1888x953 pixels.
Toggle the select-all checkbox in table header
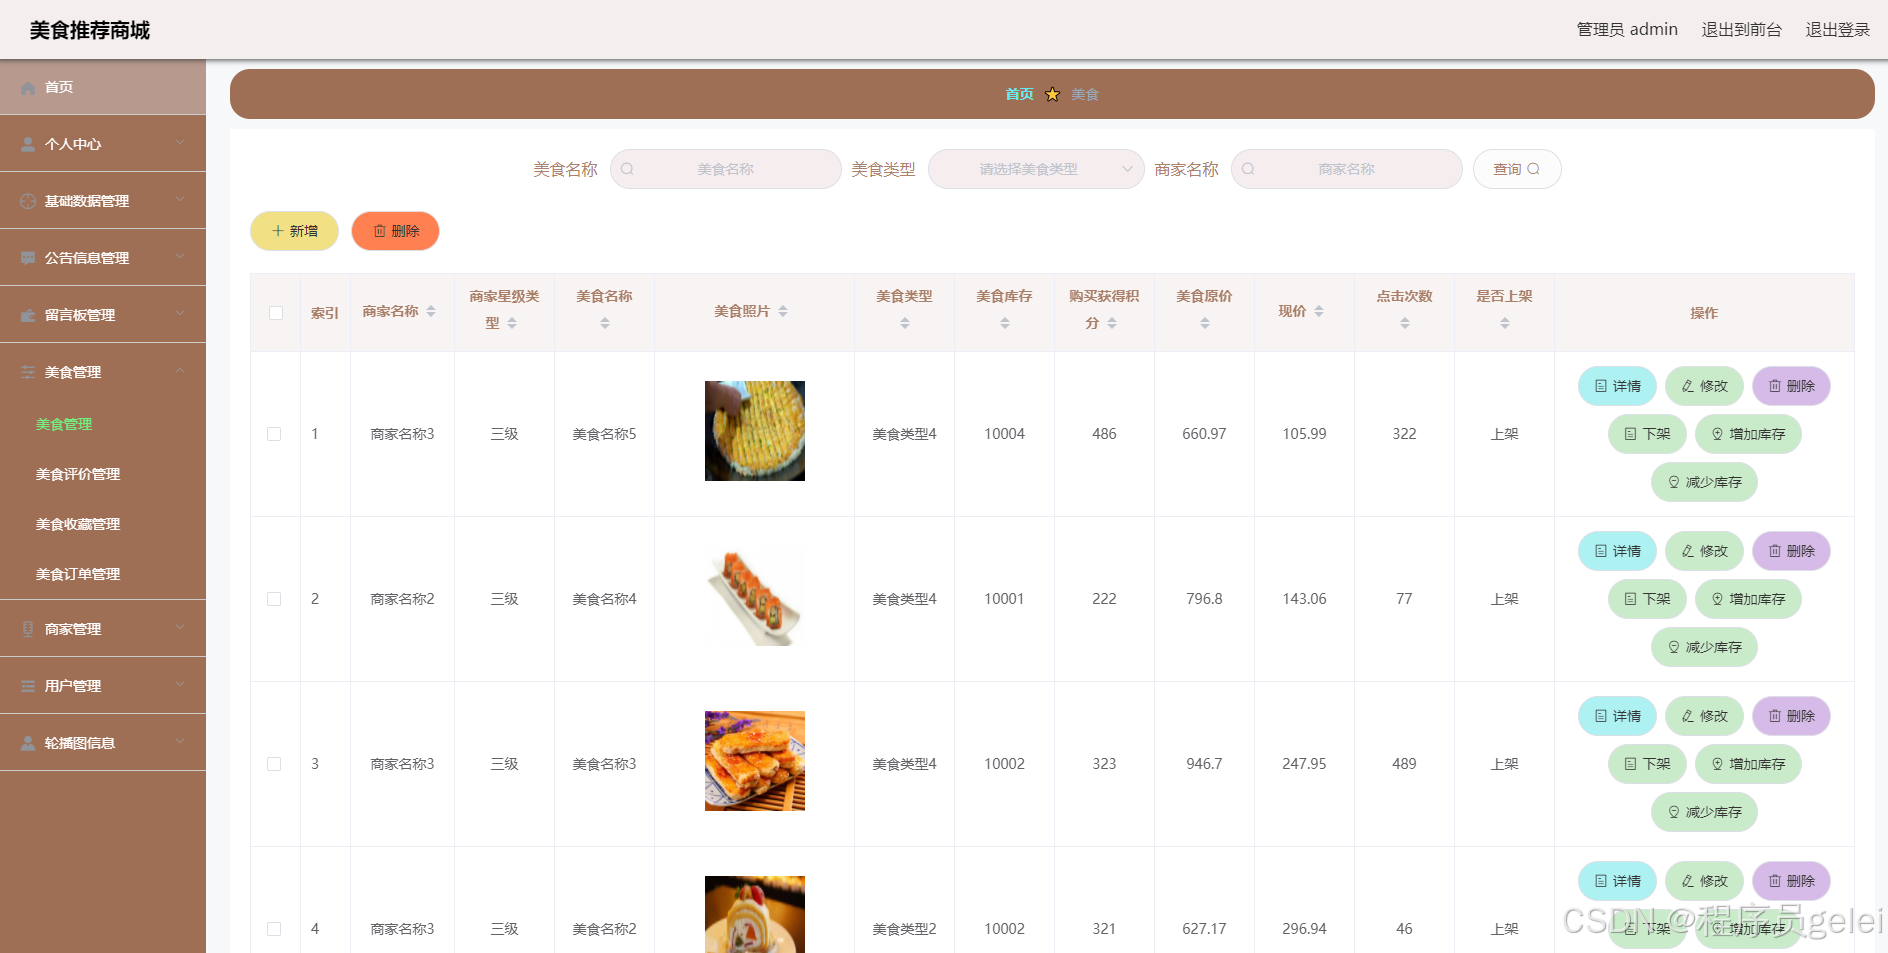[276, 314]
